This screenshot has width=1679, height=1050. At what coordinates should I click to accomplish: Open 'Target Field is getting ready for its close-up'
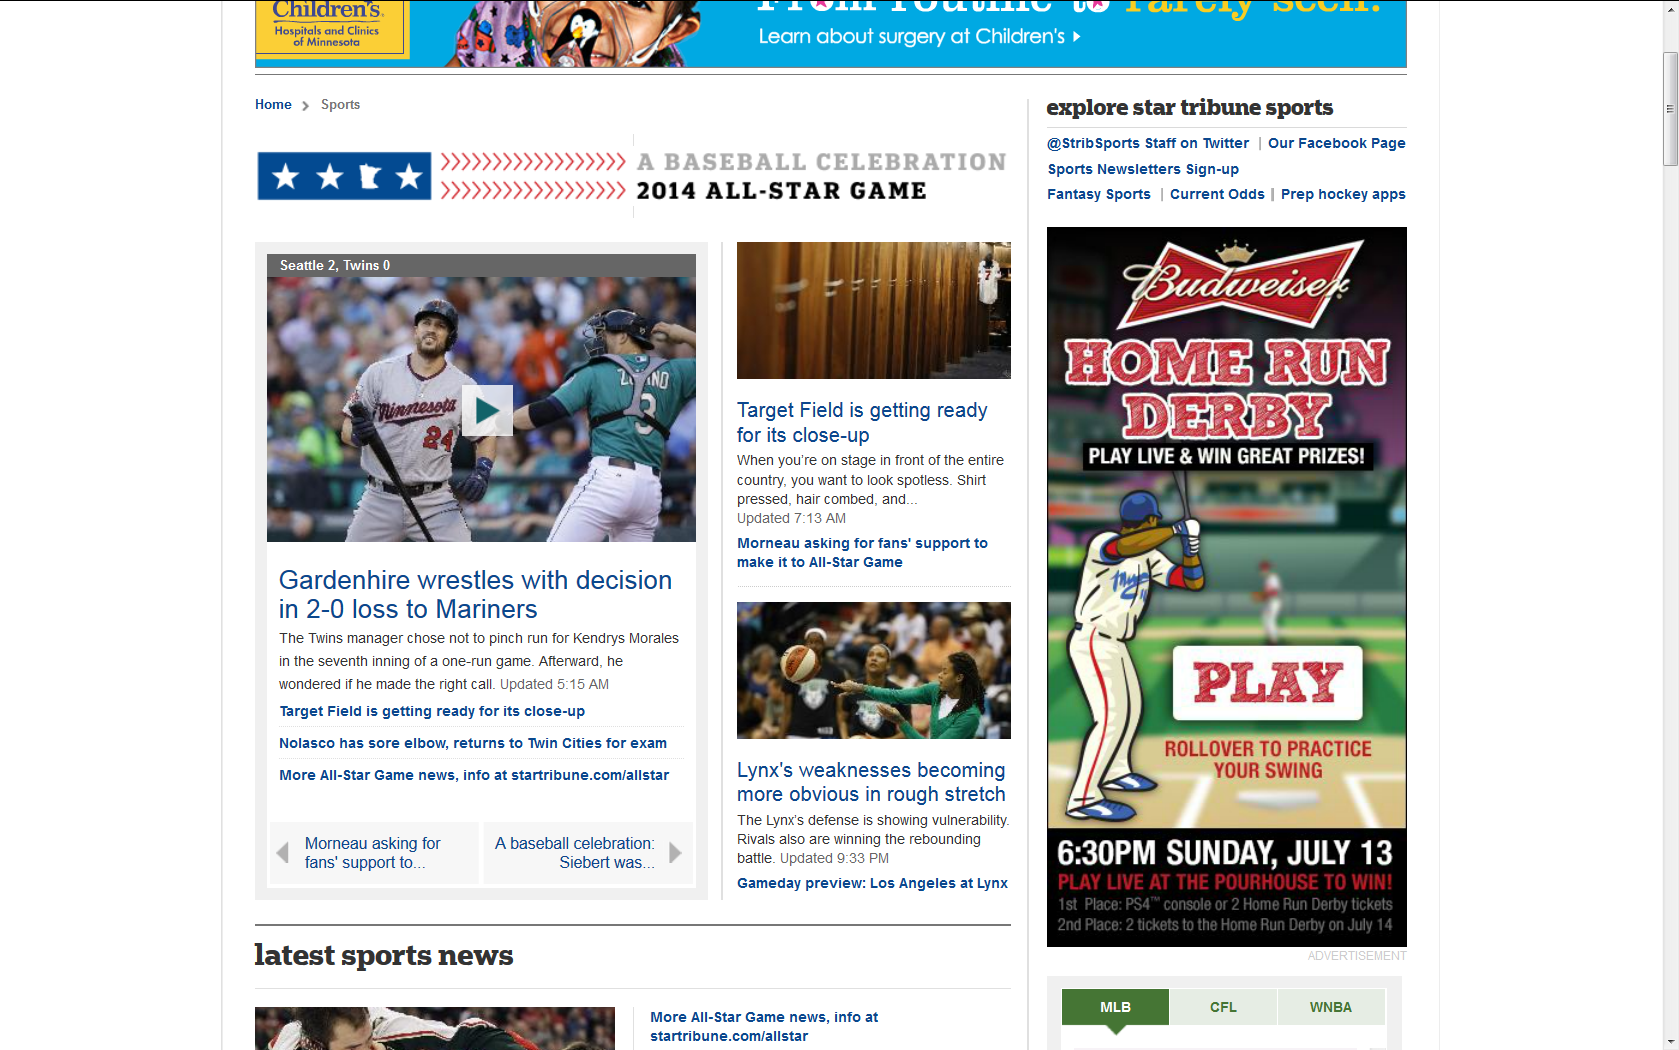861,422
